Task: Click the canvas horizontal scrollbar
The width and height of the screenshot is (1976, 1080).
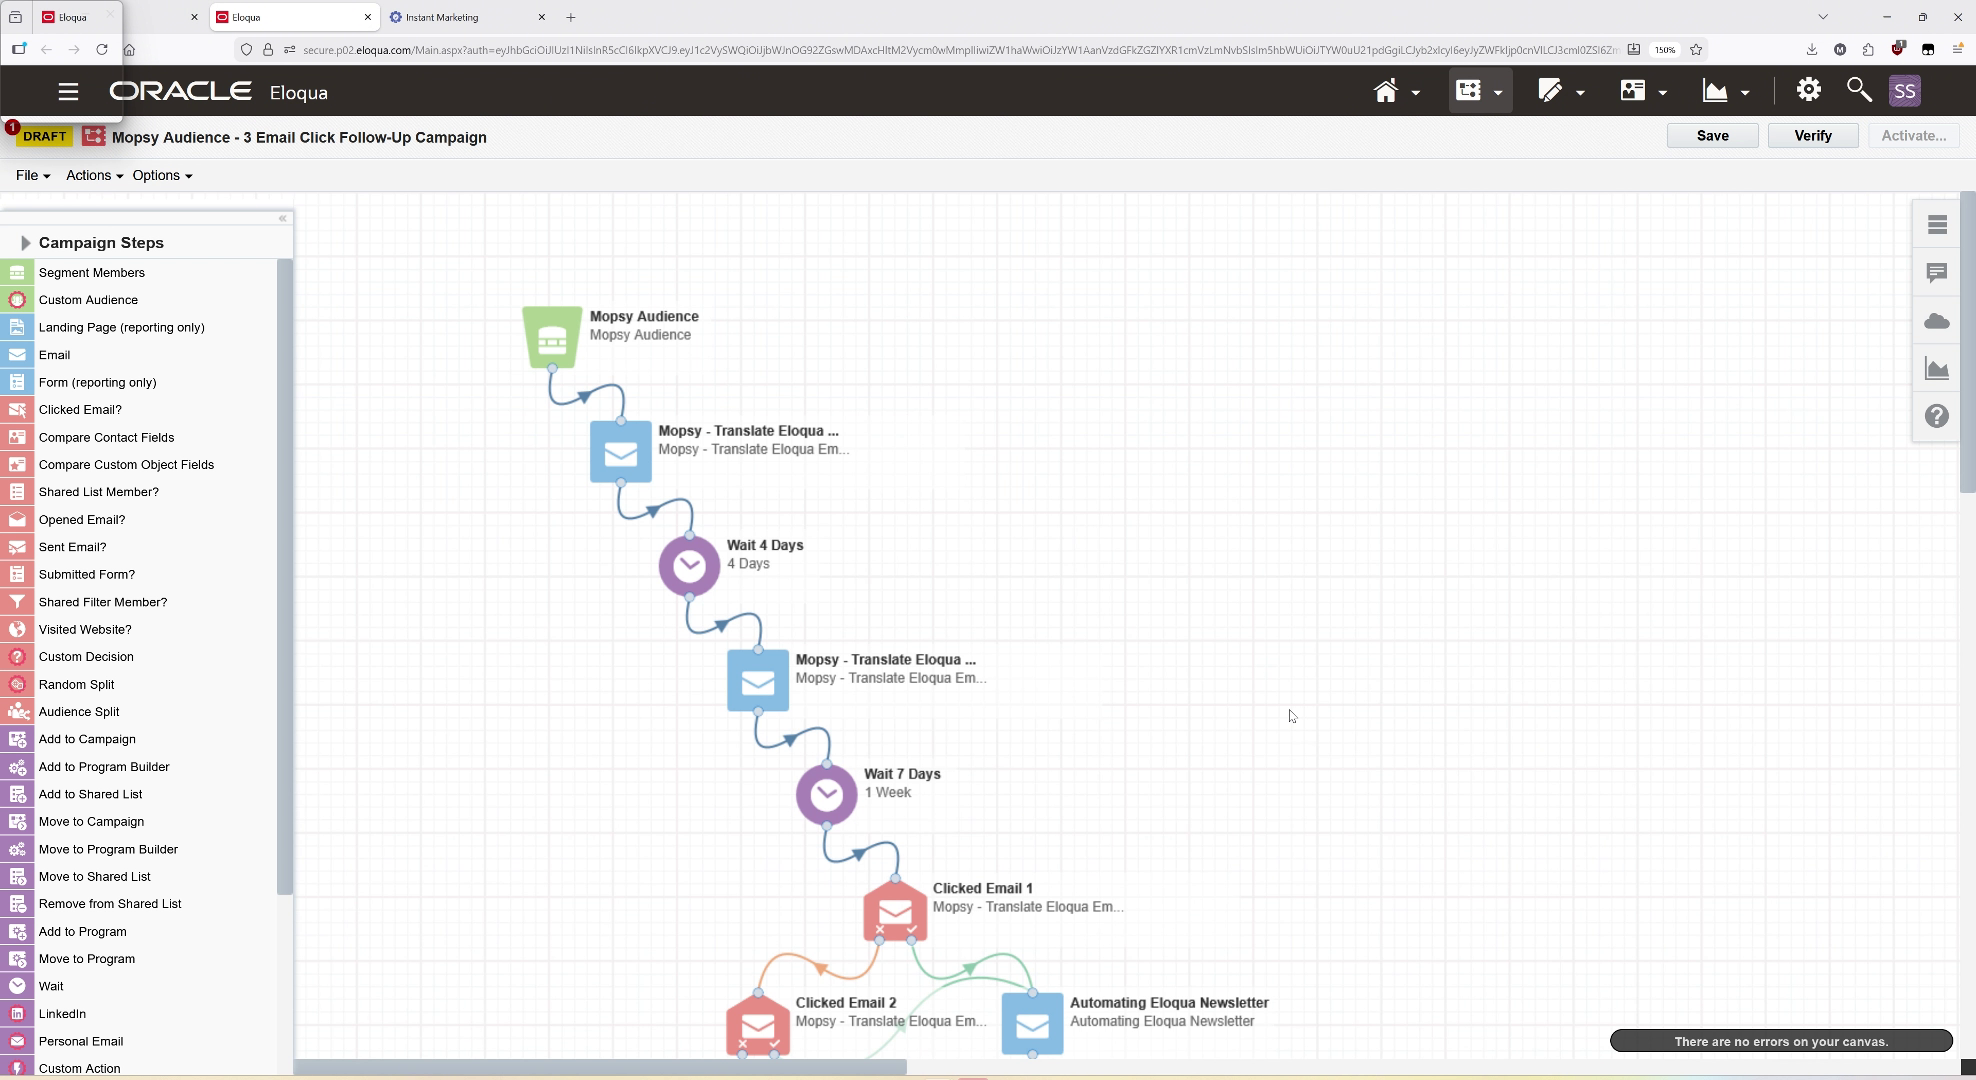Action: pyautogui.click(x=601, y=1067)
